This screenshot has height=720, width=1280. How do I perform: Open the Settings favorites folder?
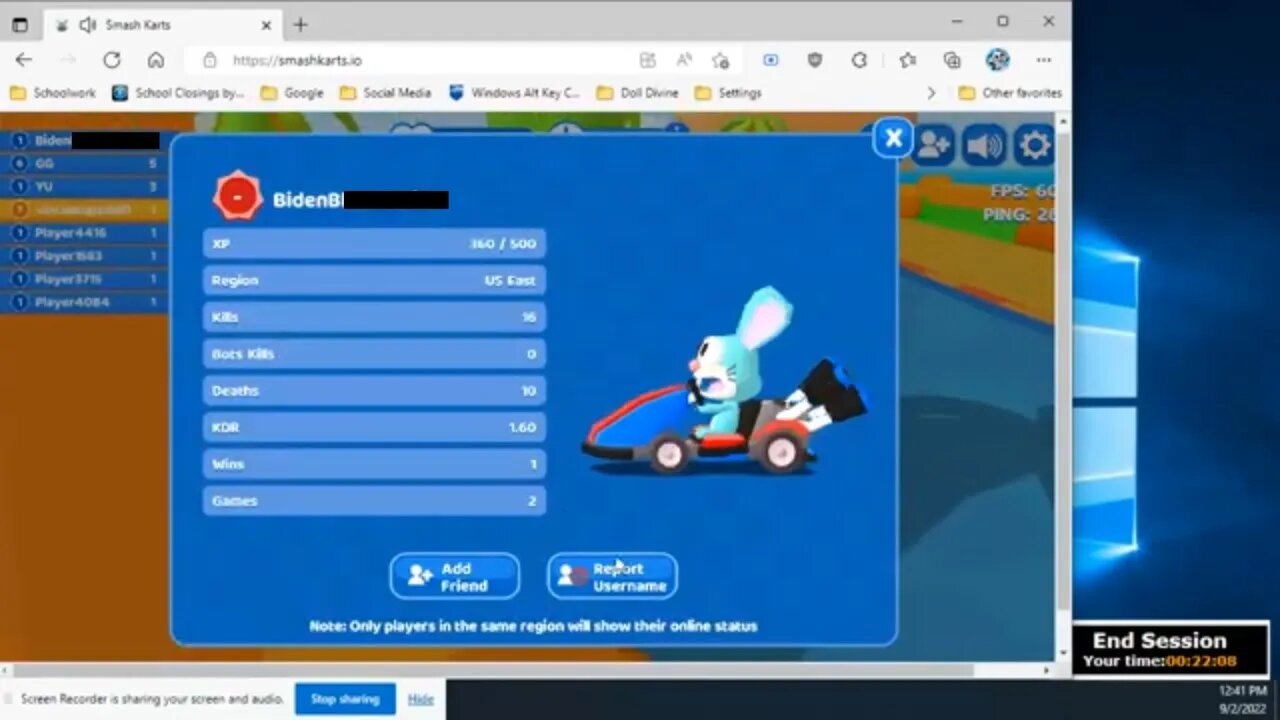[x=728, y=93]
